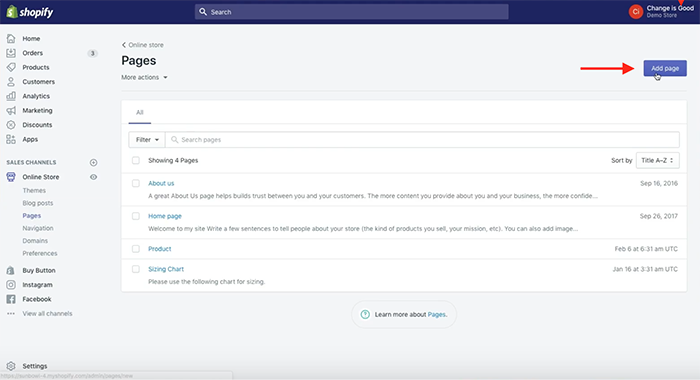
Task: Go to Navigation in the sidebar
Action: click(38, 228)
